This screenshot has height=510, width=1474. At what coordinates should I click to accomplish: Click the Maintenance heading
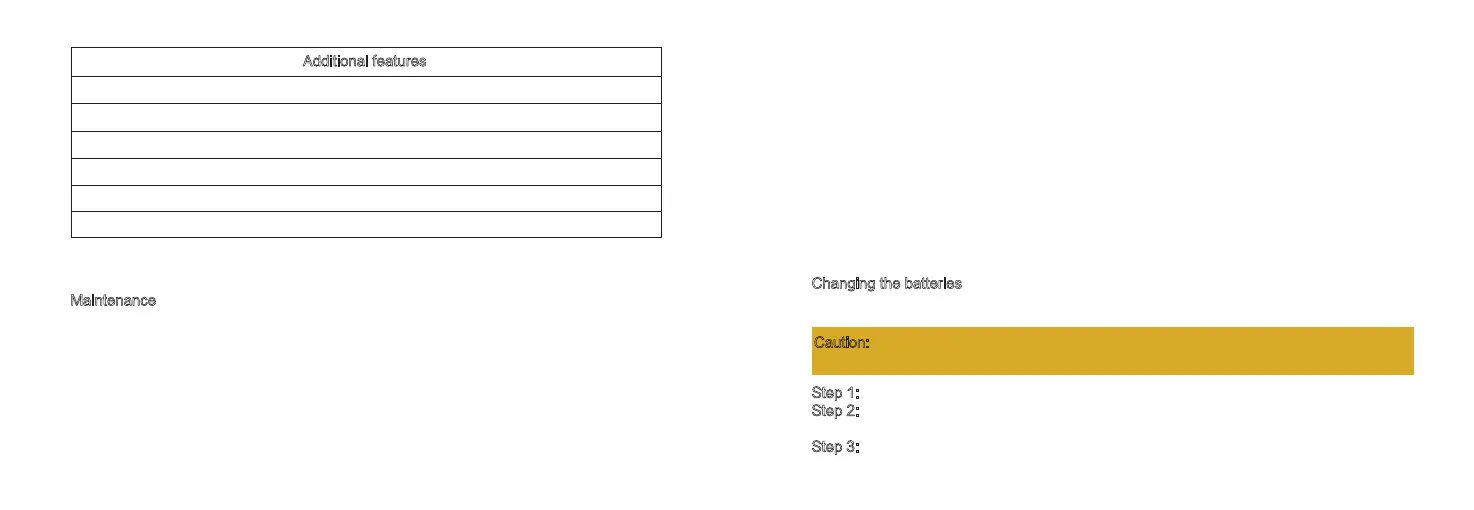coord(113,301)
